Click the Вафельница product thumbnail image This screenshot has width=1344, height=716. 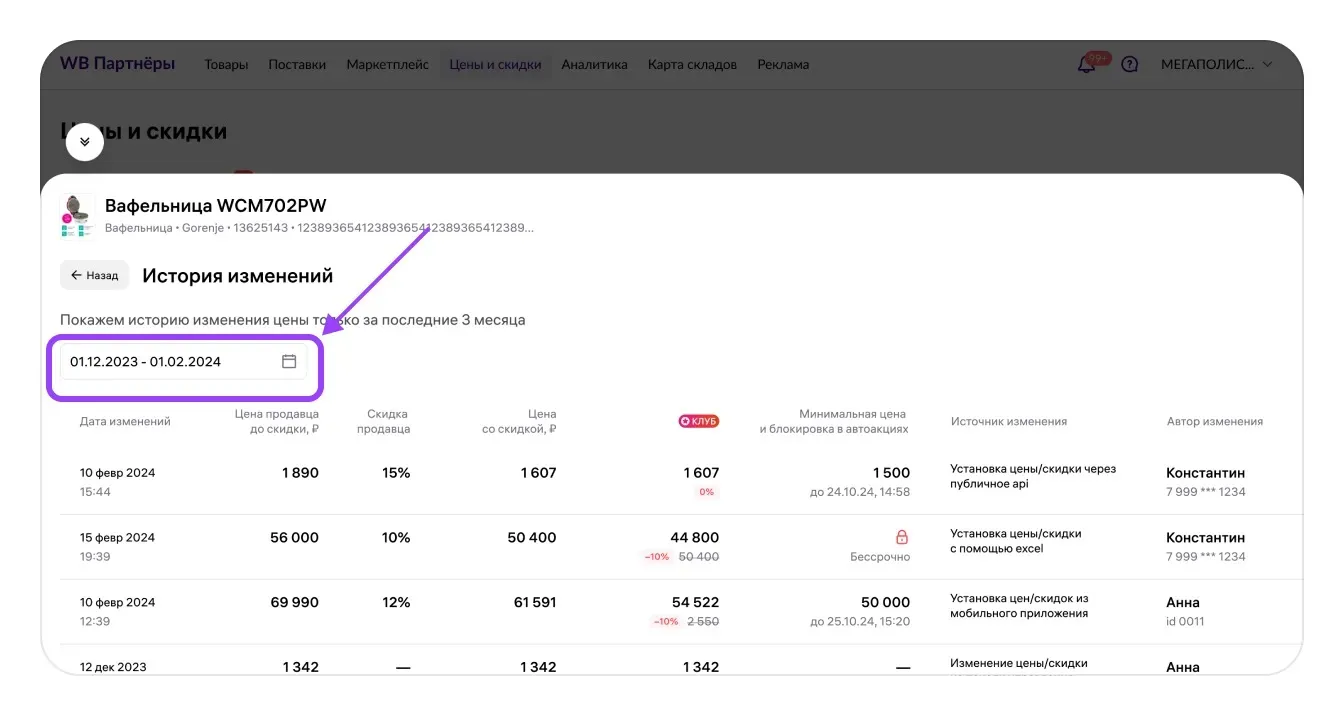77,215
